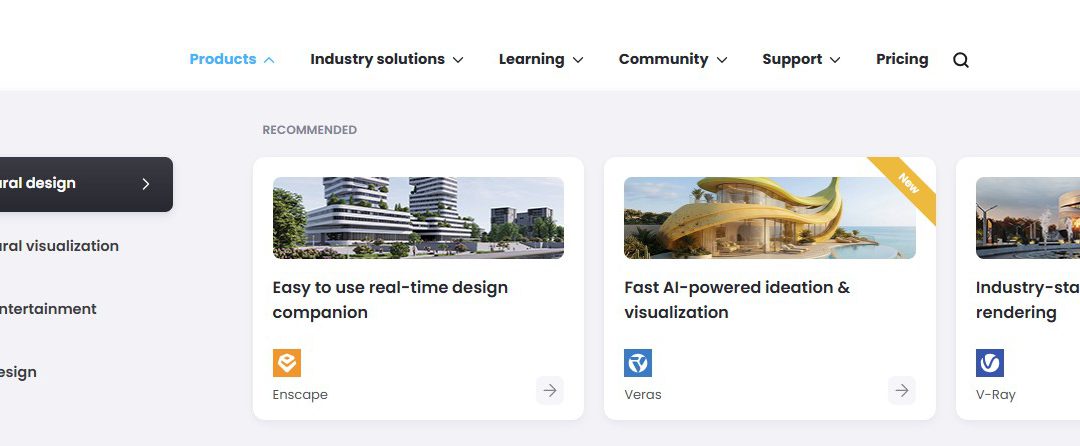Expand the Learning dropdown
Viewport: 1080px width, 446px height.
541,59
